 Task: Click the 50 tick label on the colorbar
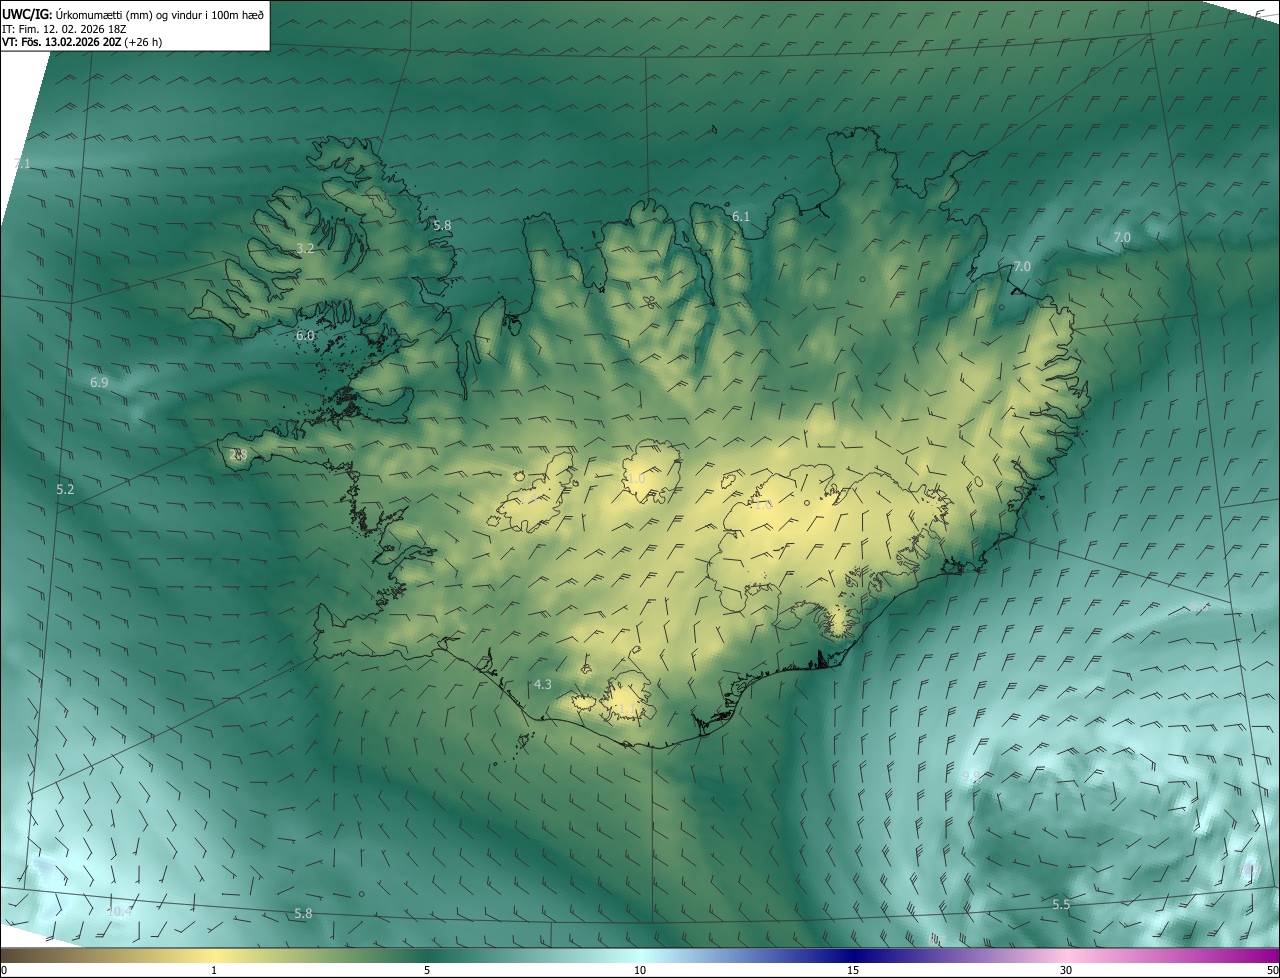click(1272, 970)
